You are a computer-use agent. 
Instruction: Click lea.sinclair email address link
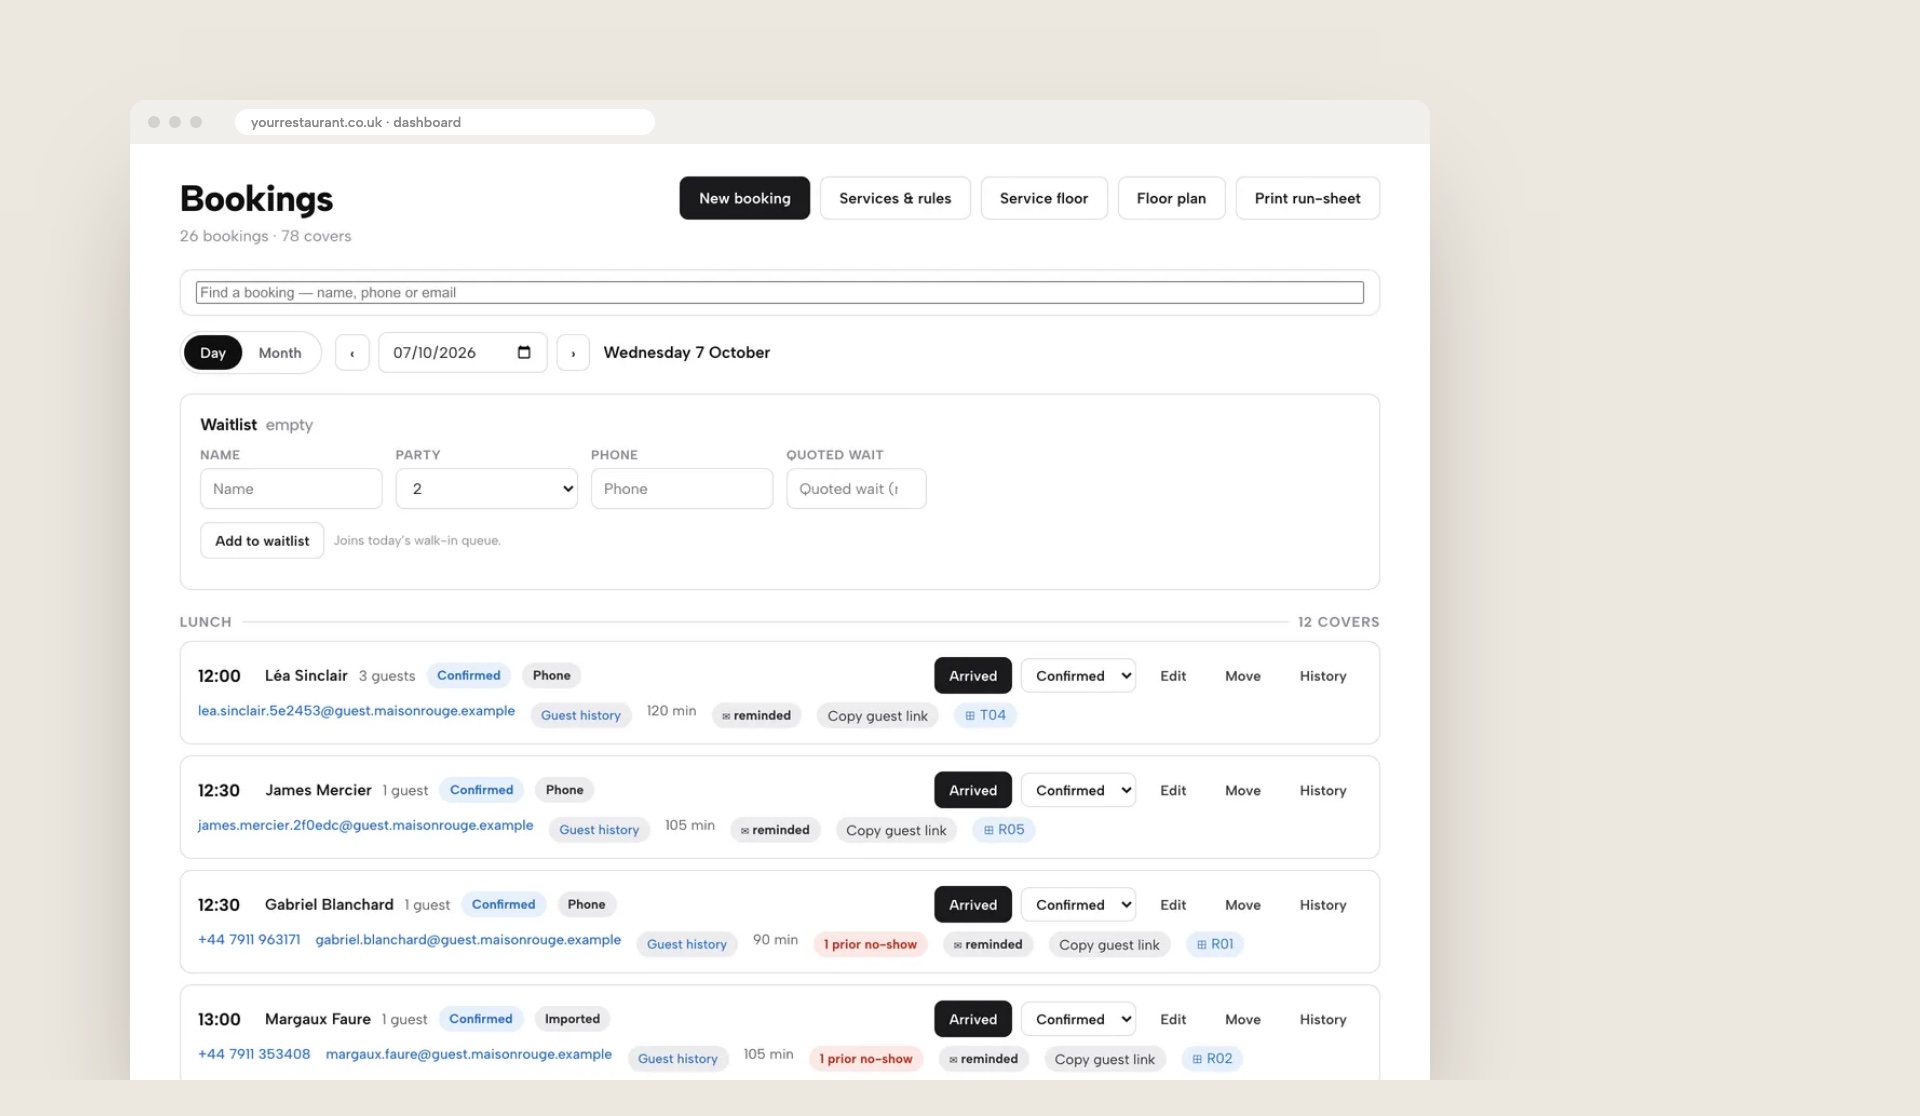(356, 711)
